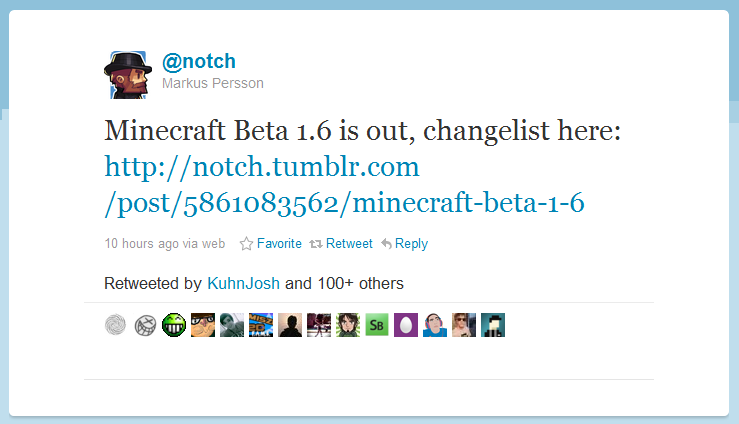Click the blue headphones cartoon avatar
This screenshot has height=424, width=739.
click(x=435, y=325)
